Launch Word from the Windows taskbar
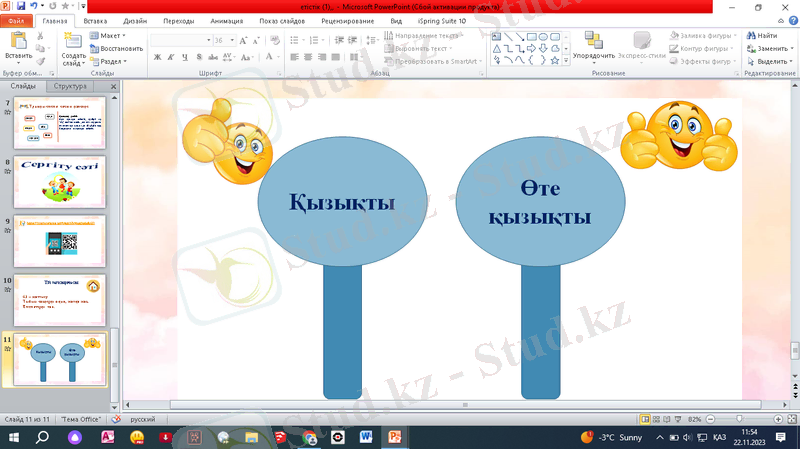This screenshot has height=449, width=800. [x=365, y=437]
